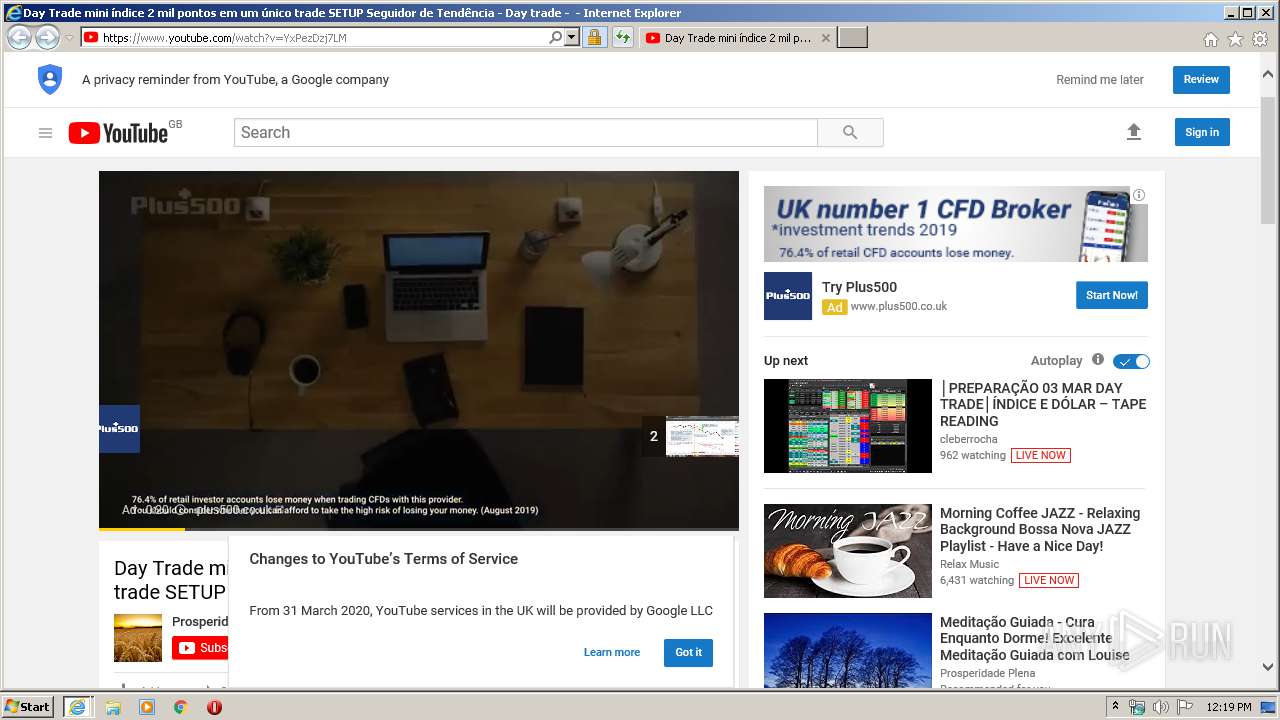Click Internet Explorer taskbar icon
Viewport: 1280px width, 720px height.
(77, 707)
